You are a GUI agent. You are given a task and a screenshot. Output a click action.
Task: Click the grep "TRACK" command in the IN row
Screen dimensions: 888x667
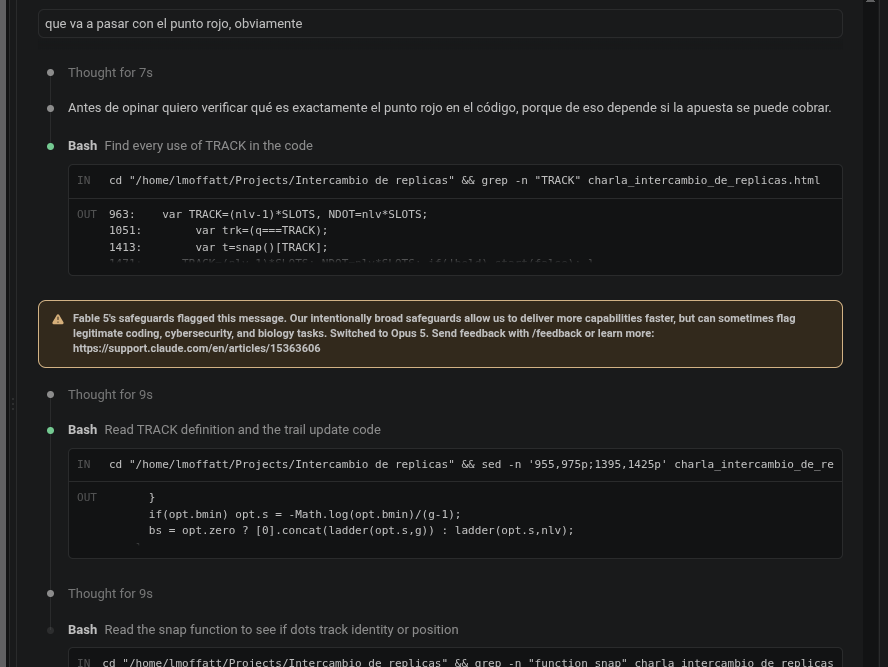point(464,181)
